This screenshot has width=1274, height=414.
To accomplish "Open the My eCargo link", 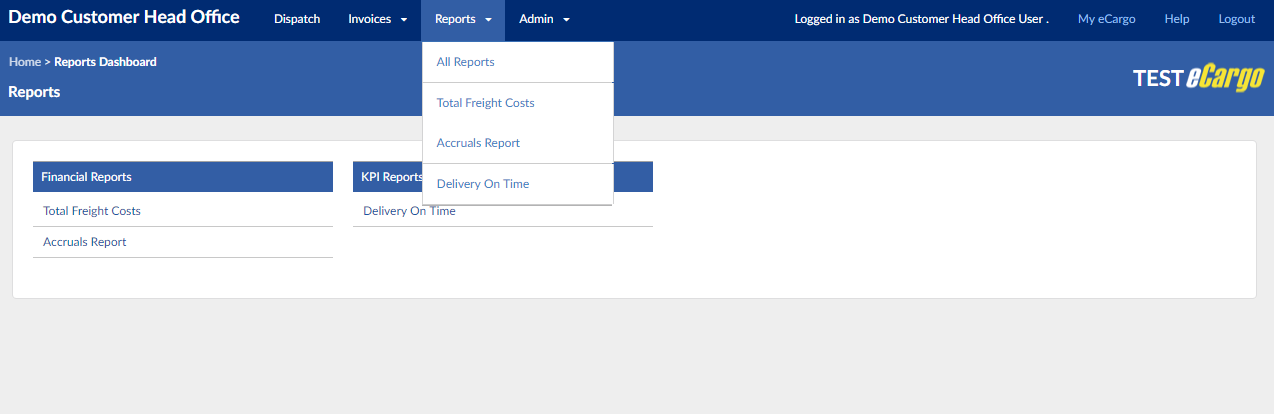I will [x=1106, y=19].
